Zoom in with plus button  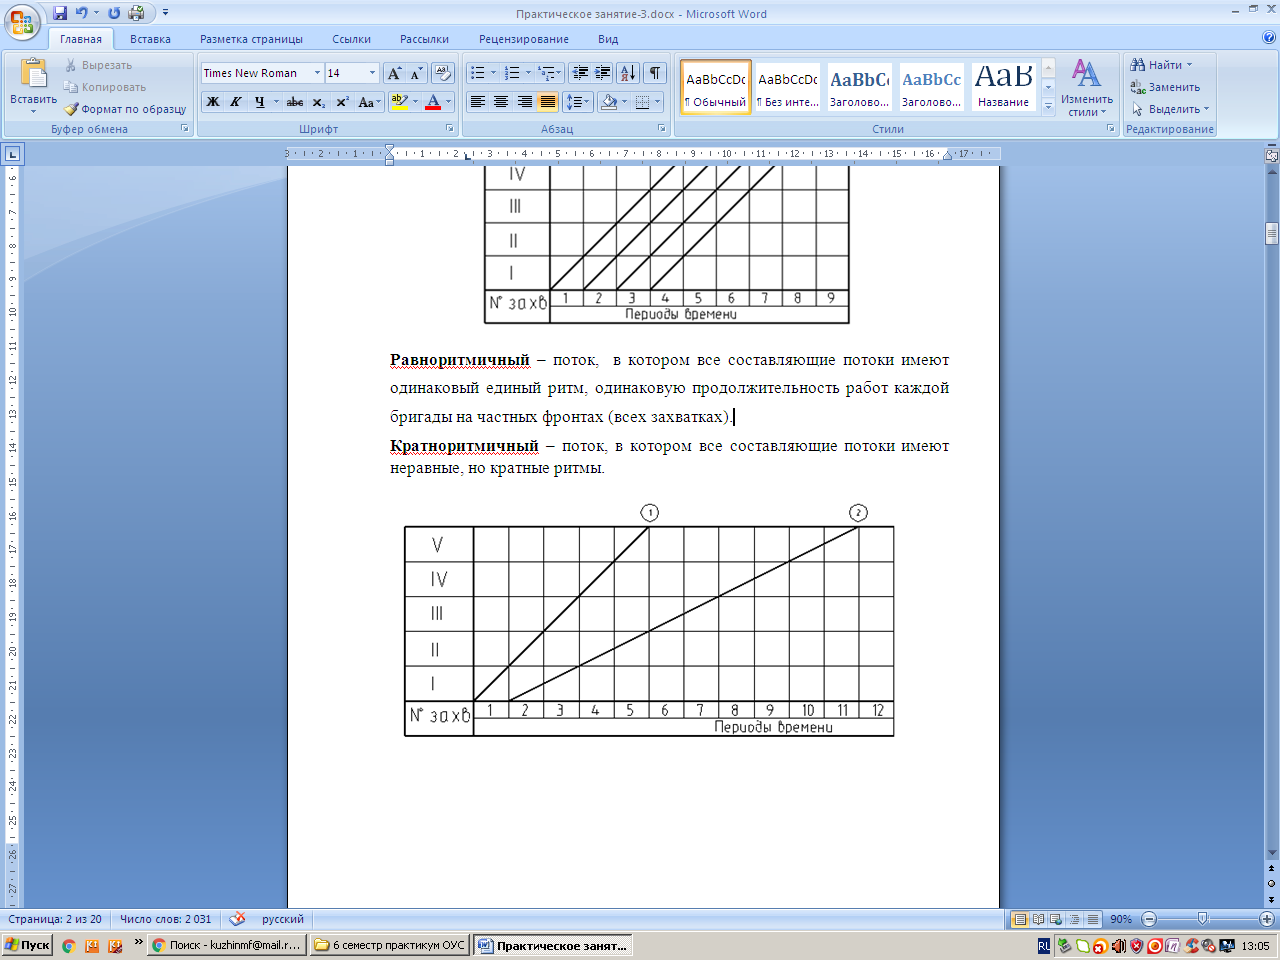coord(1267,919)
